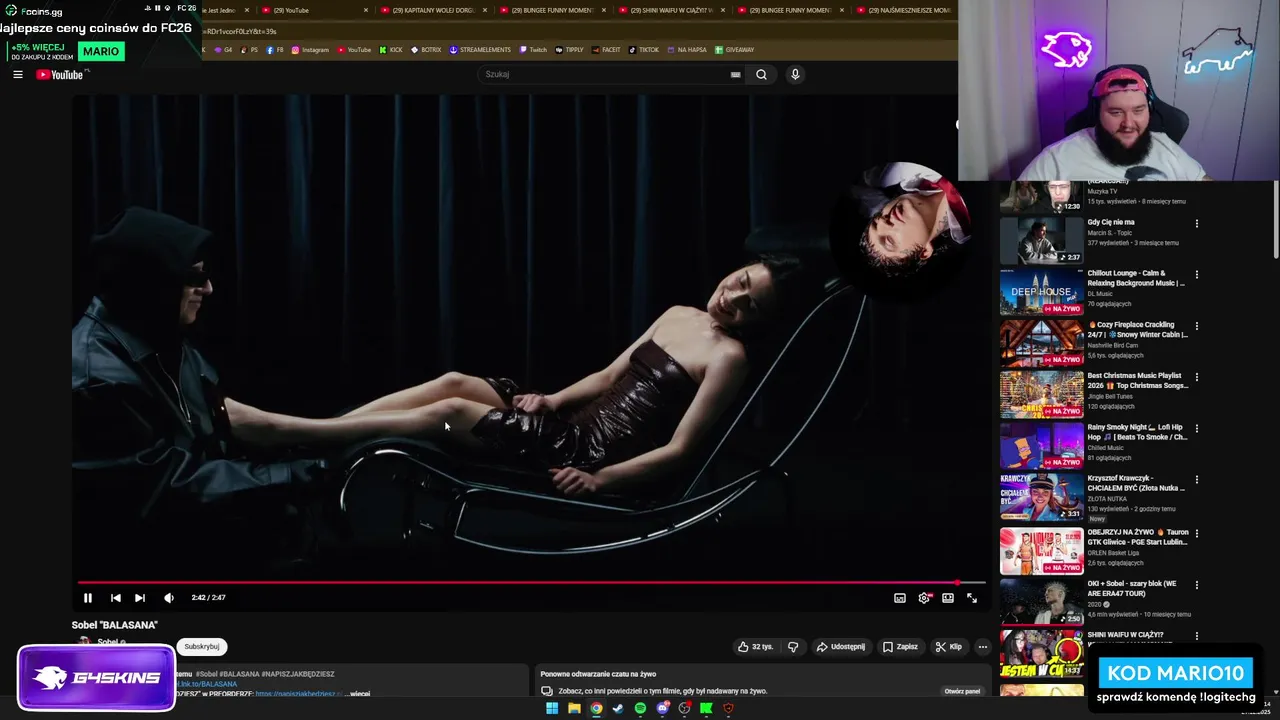Open Krzysztof Krawczyk CHCIAŁEM BYĆ video title
Viewport: 1280px width, 720px height.
click(x=1137, y=483)
